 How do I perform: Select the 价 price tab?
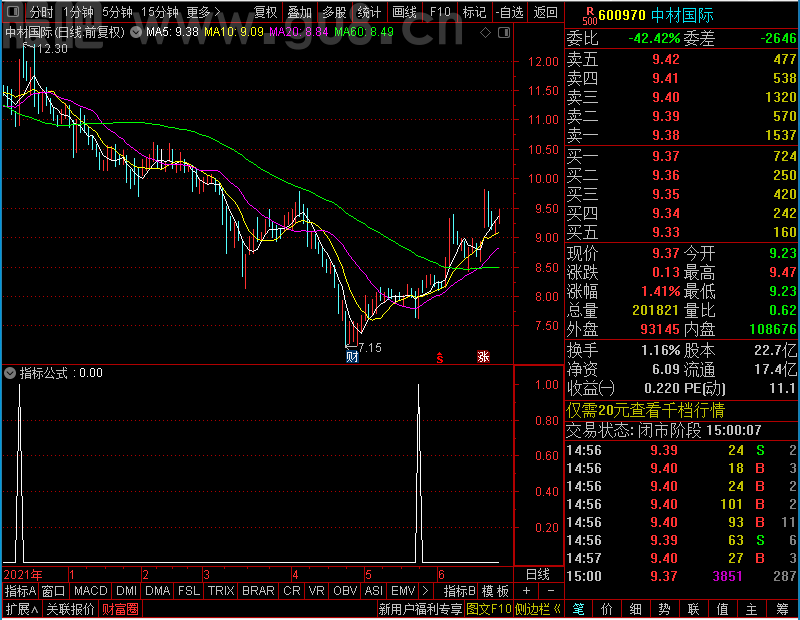607,609
